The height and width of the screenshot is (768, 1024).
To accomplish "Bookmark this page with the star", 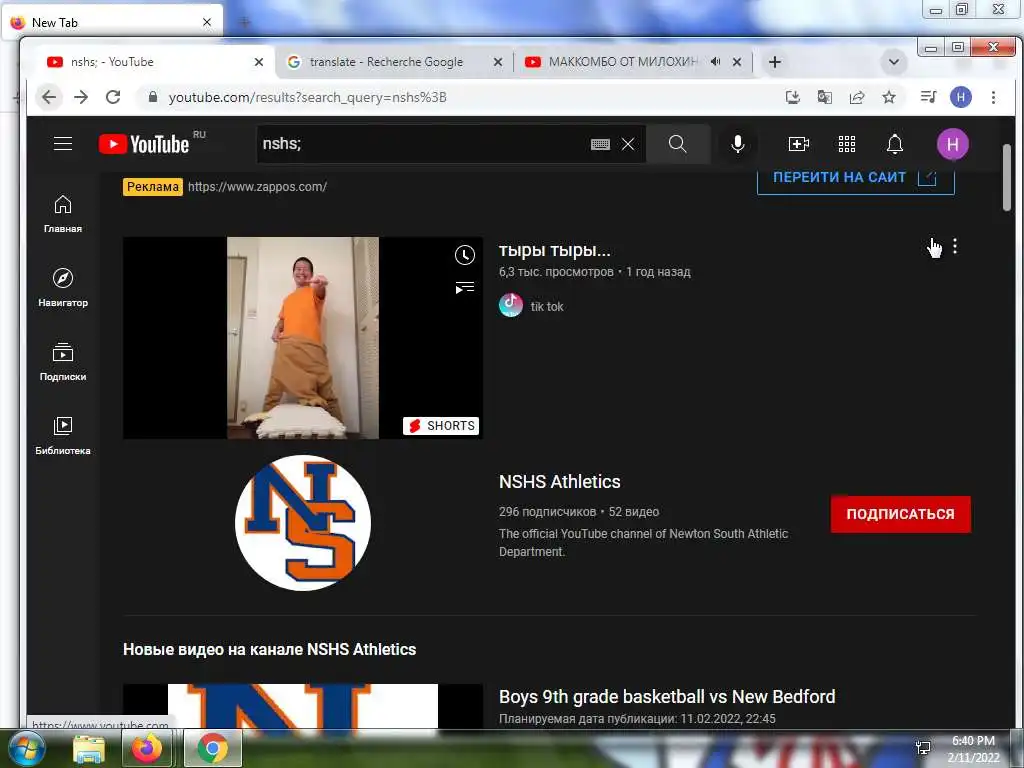I will 889,97.
